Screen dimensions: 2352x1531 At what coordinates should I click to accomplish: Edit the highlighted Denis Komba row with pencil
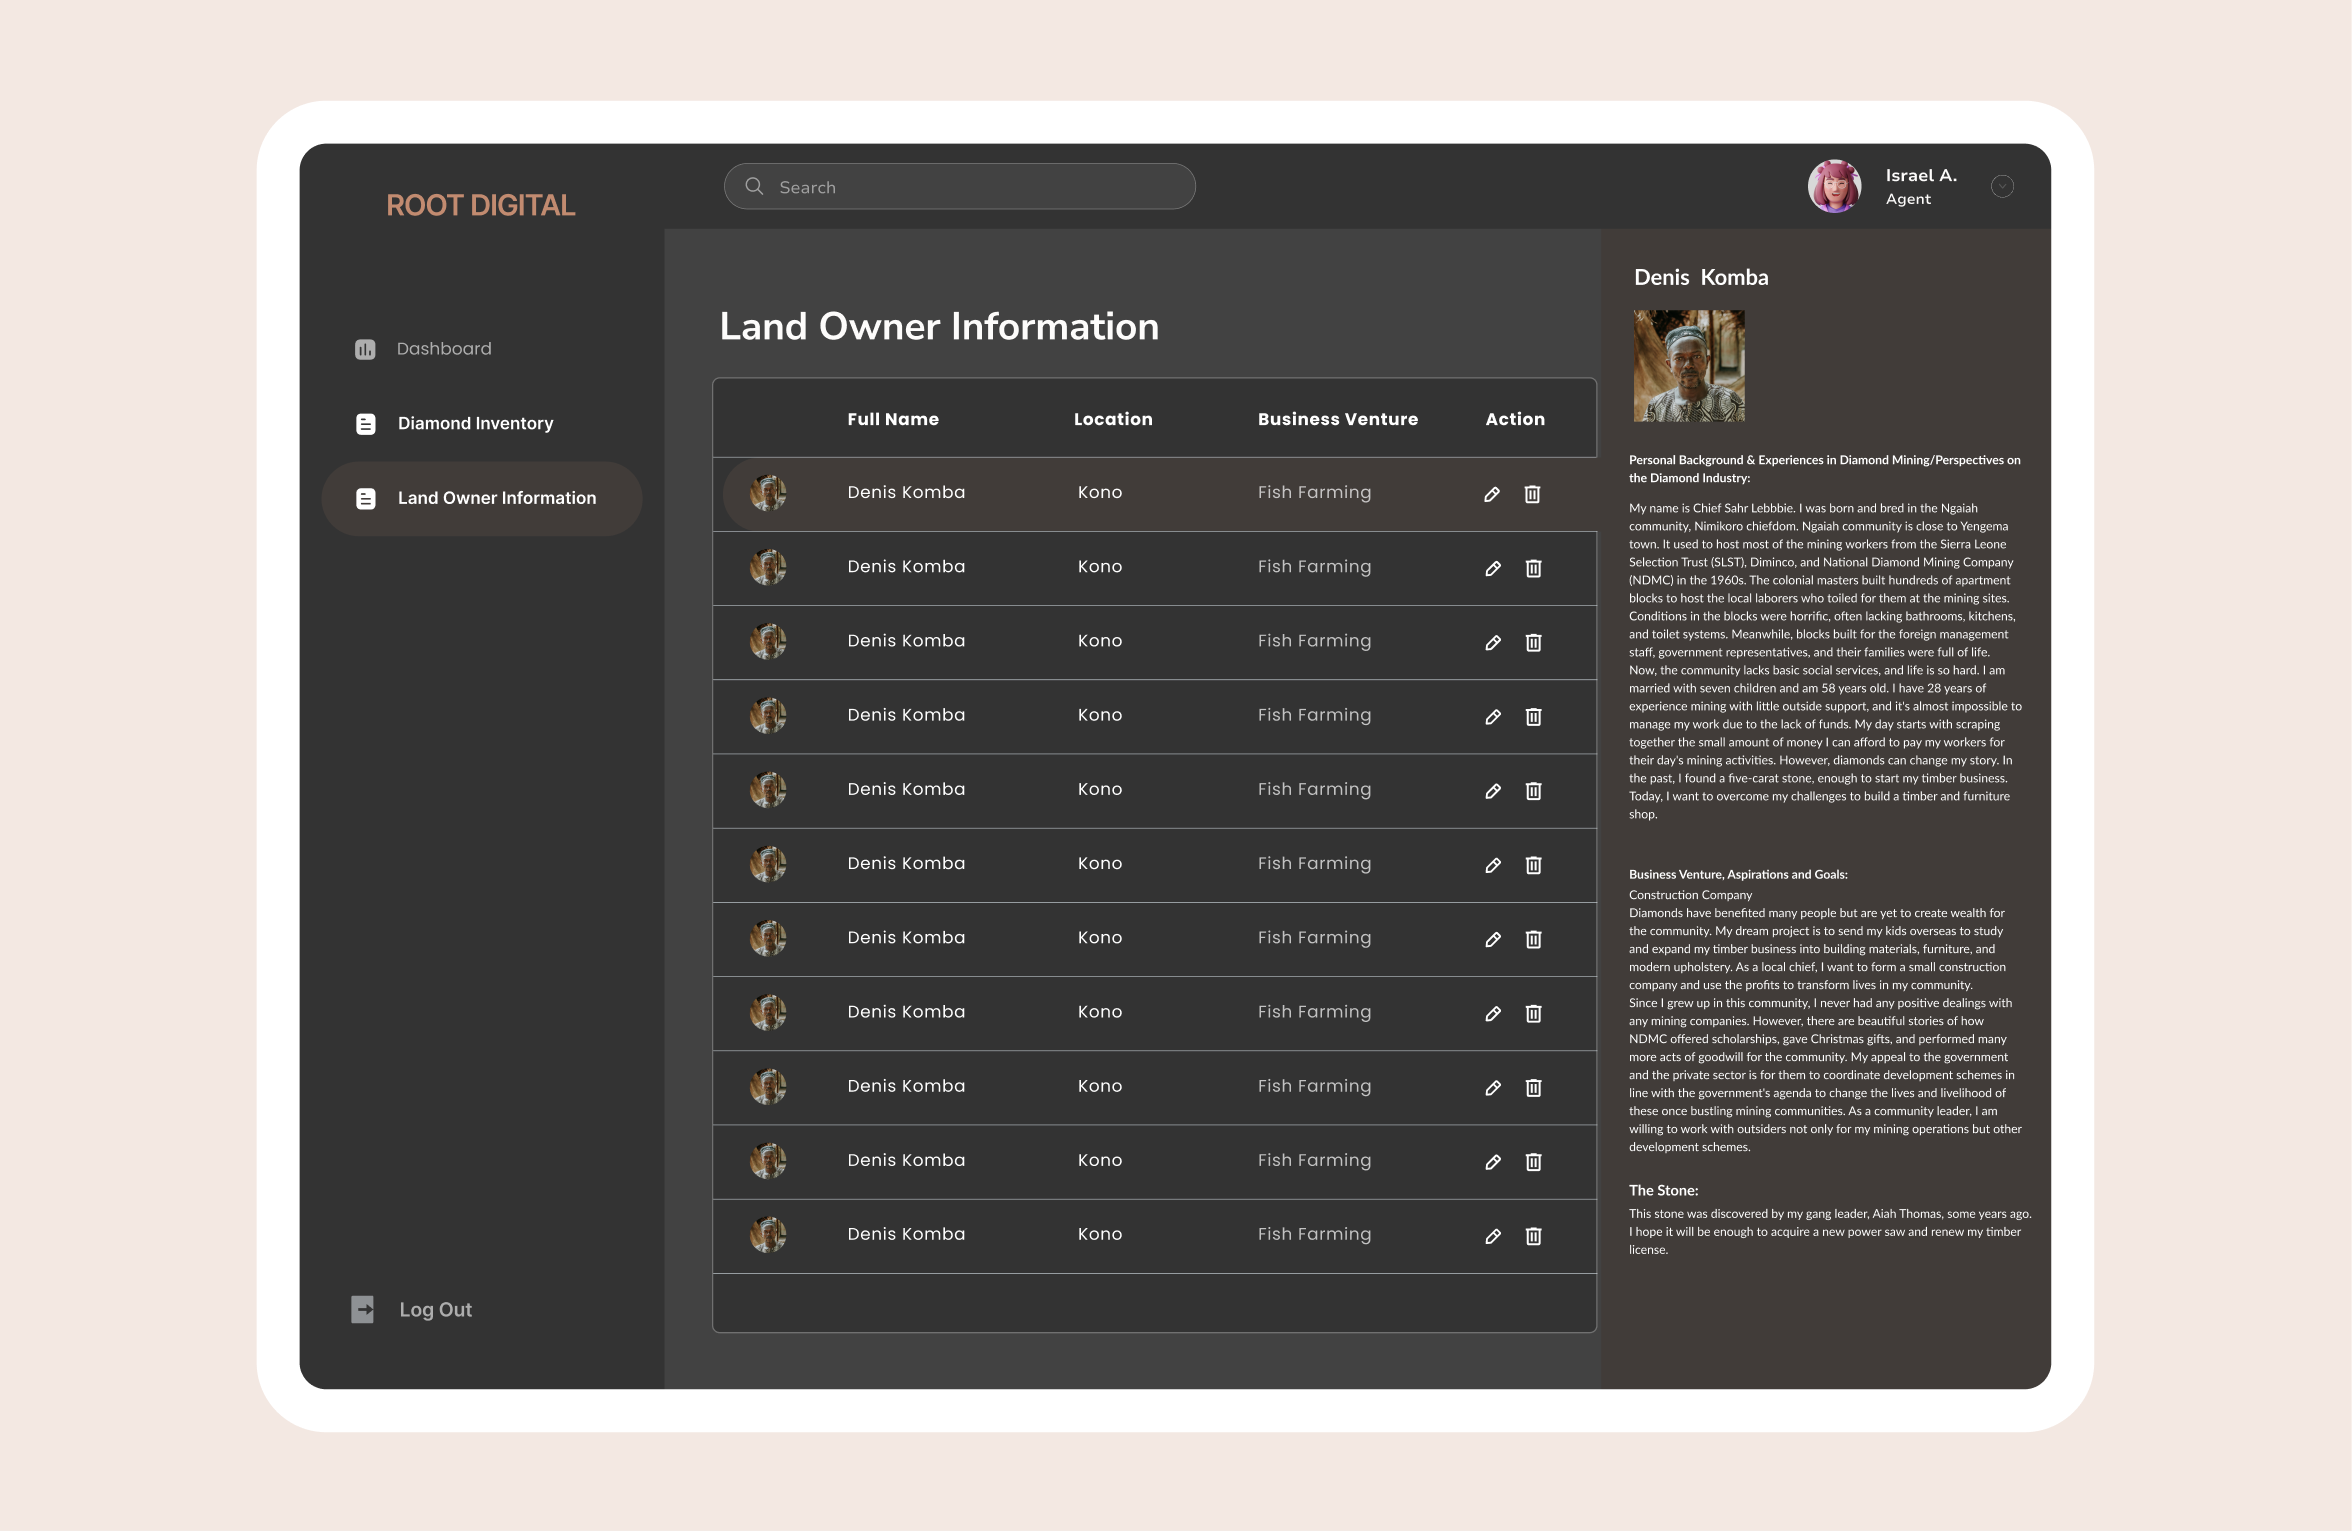[x=1491, y=494]
